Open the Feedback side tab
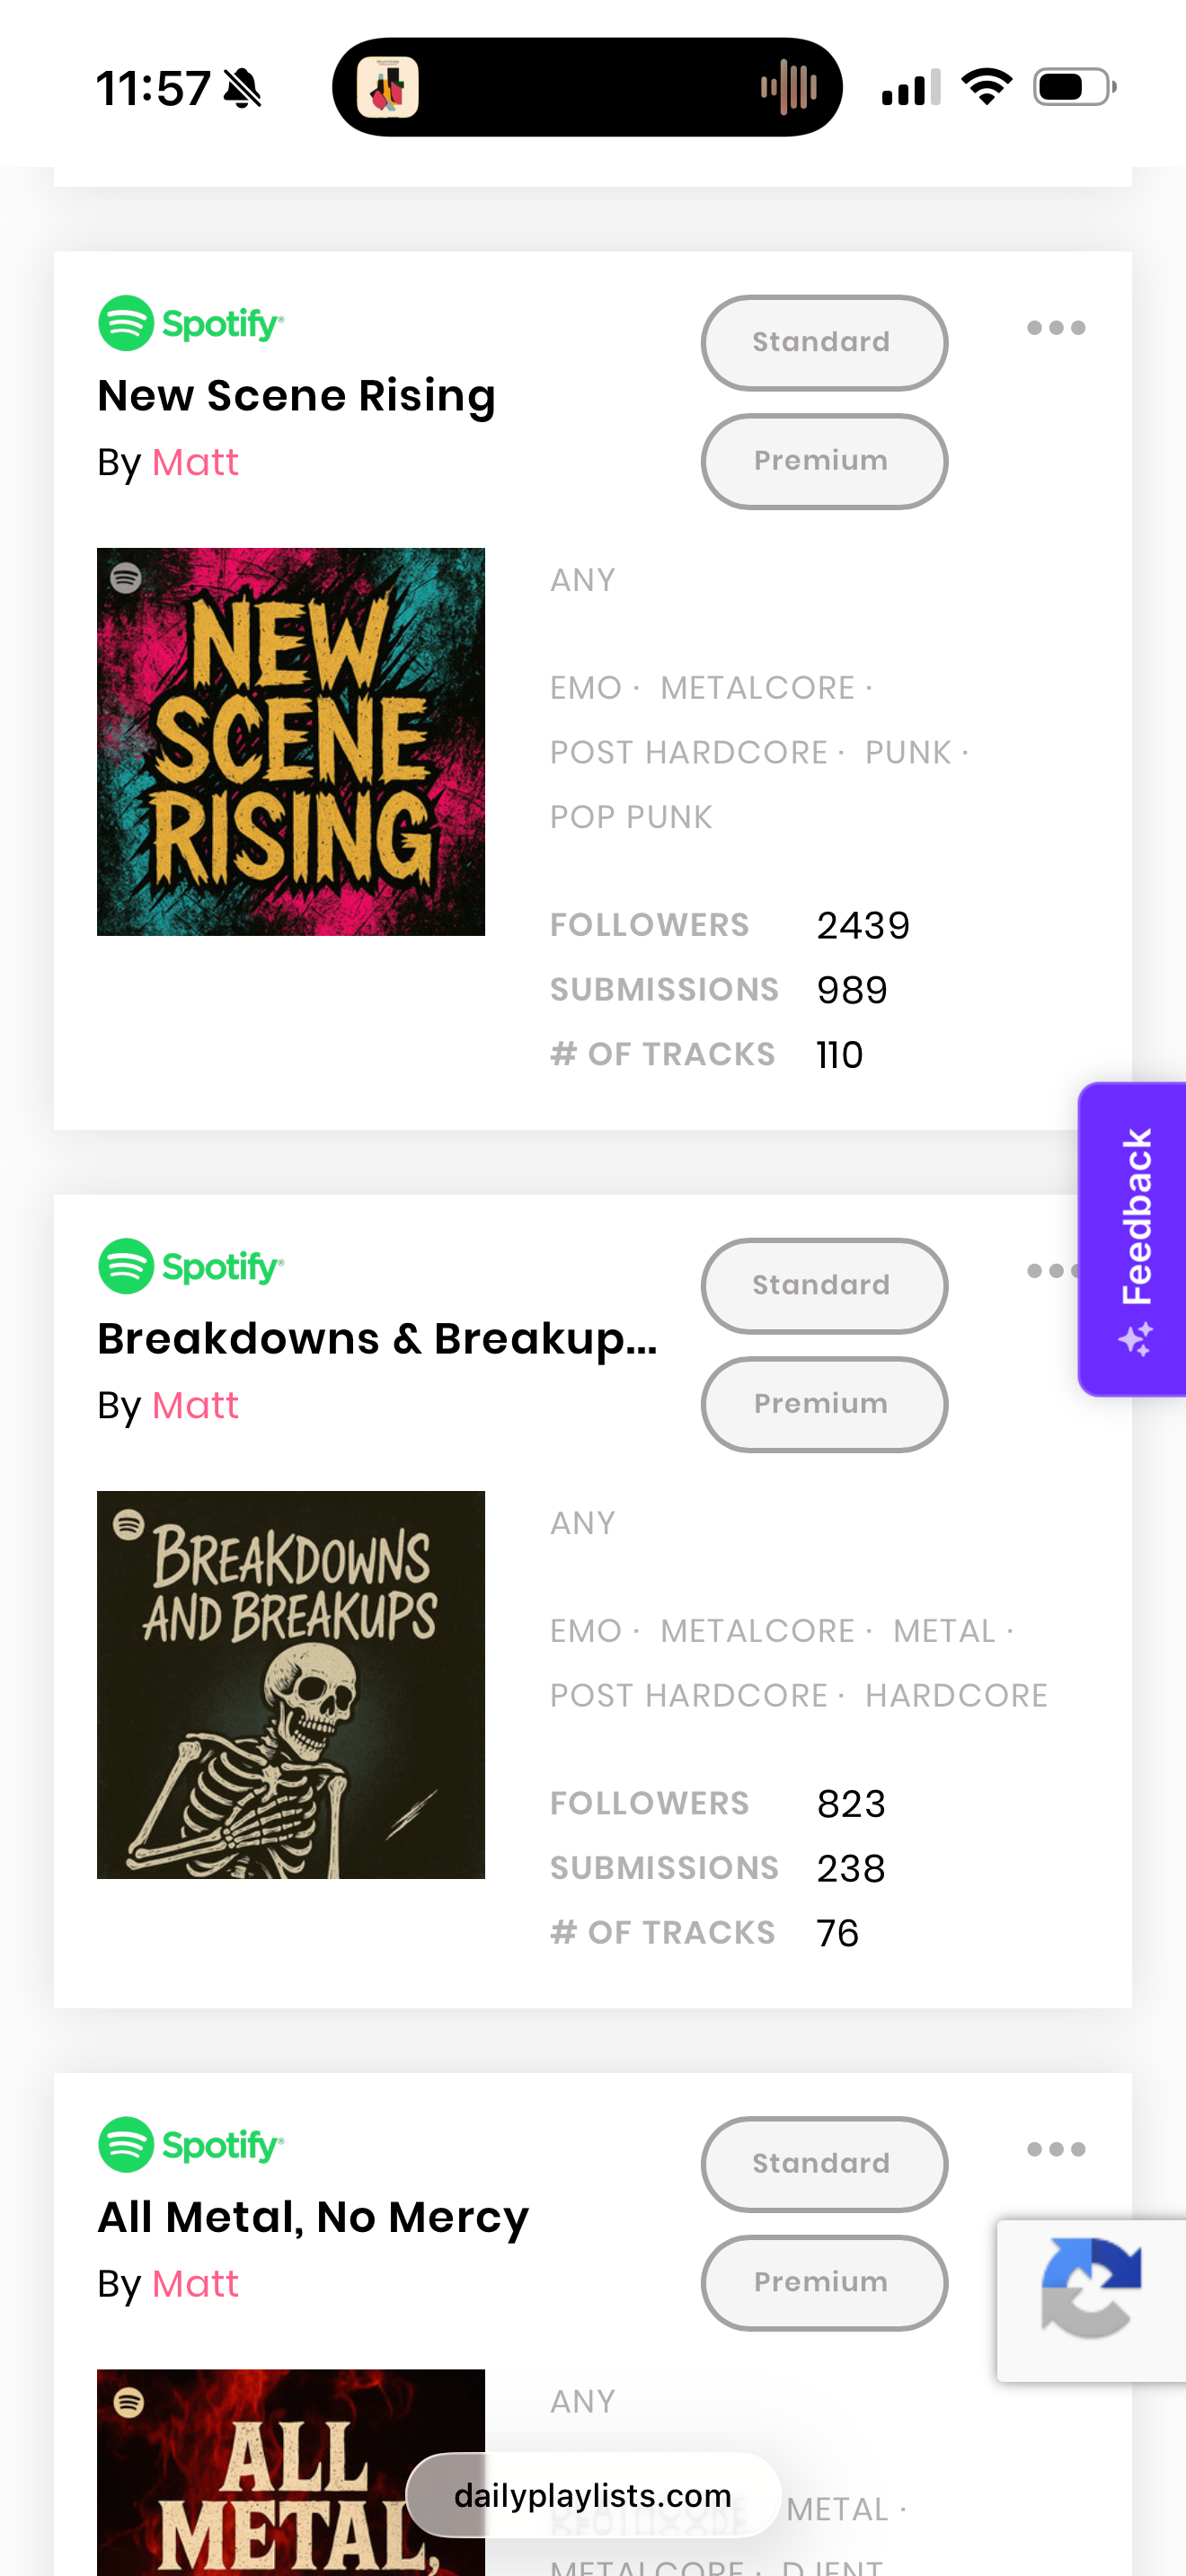 pyautogui.click(x=1133, y=1239)
